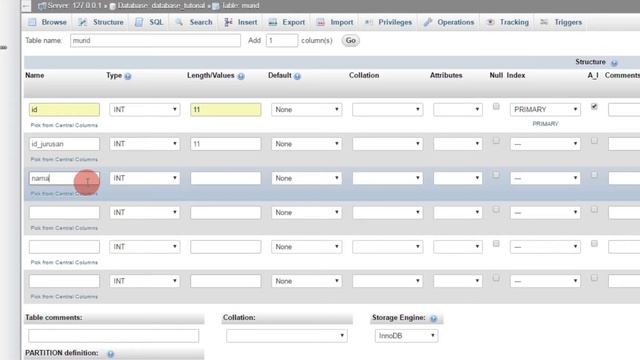The width and height of the screenshot is (640, 360).
Task: Click the Tracking eye icon
Action: click(490, 22)
